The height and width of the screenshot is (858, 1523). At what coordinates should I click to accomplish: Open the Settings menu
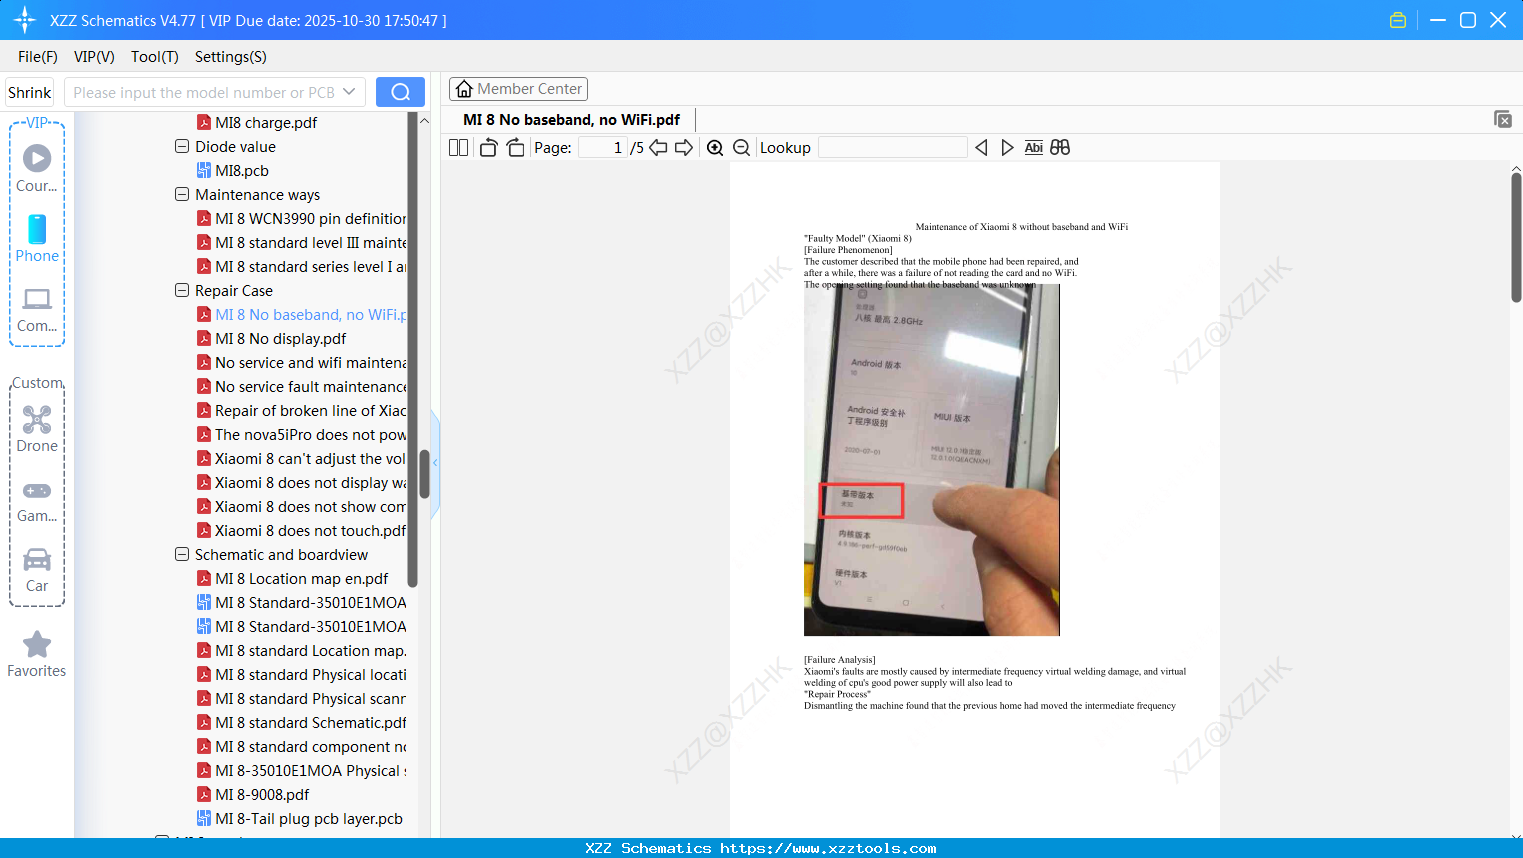(231, 57)
